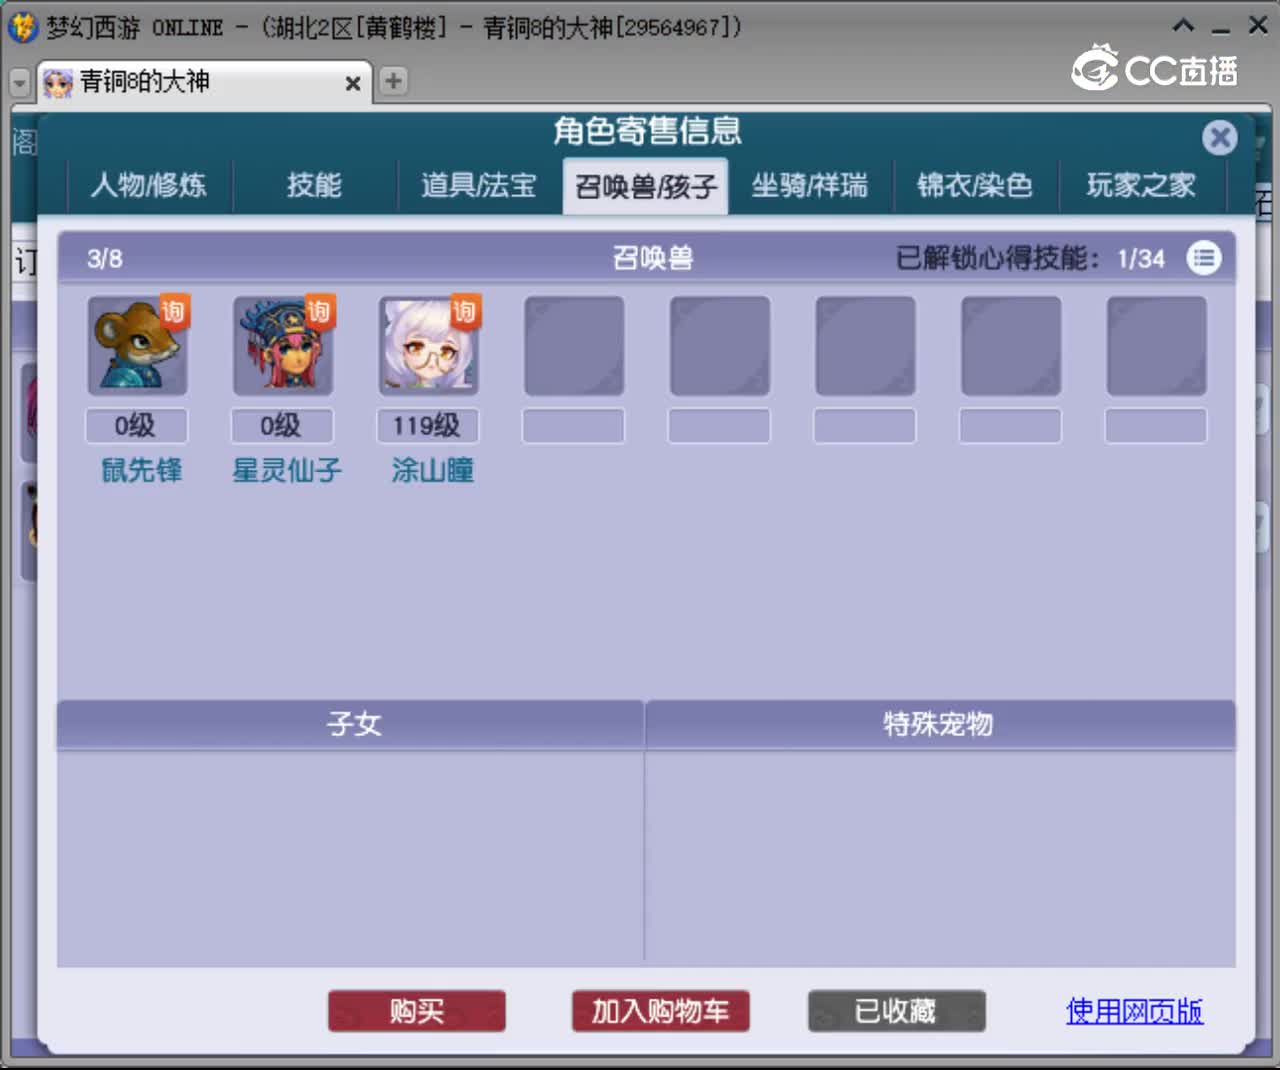
Task: Click the 119级 level box
Action: pos(428,426)
